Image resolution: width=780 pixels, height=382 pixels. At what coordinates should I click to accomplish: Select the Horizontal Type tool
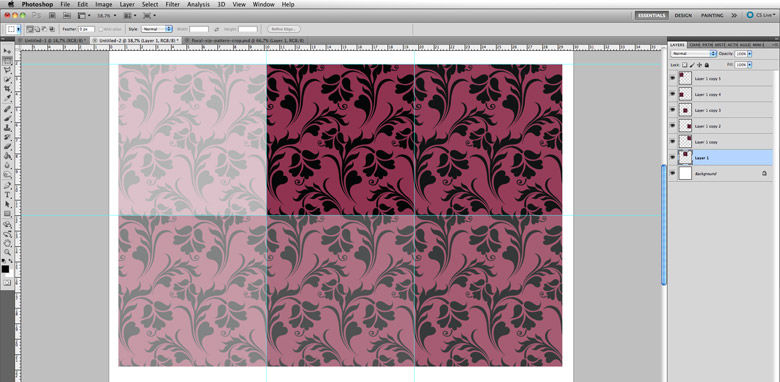click(x=7, y=195)
